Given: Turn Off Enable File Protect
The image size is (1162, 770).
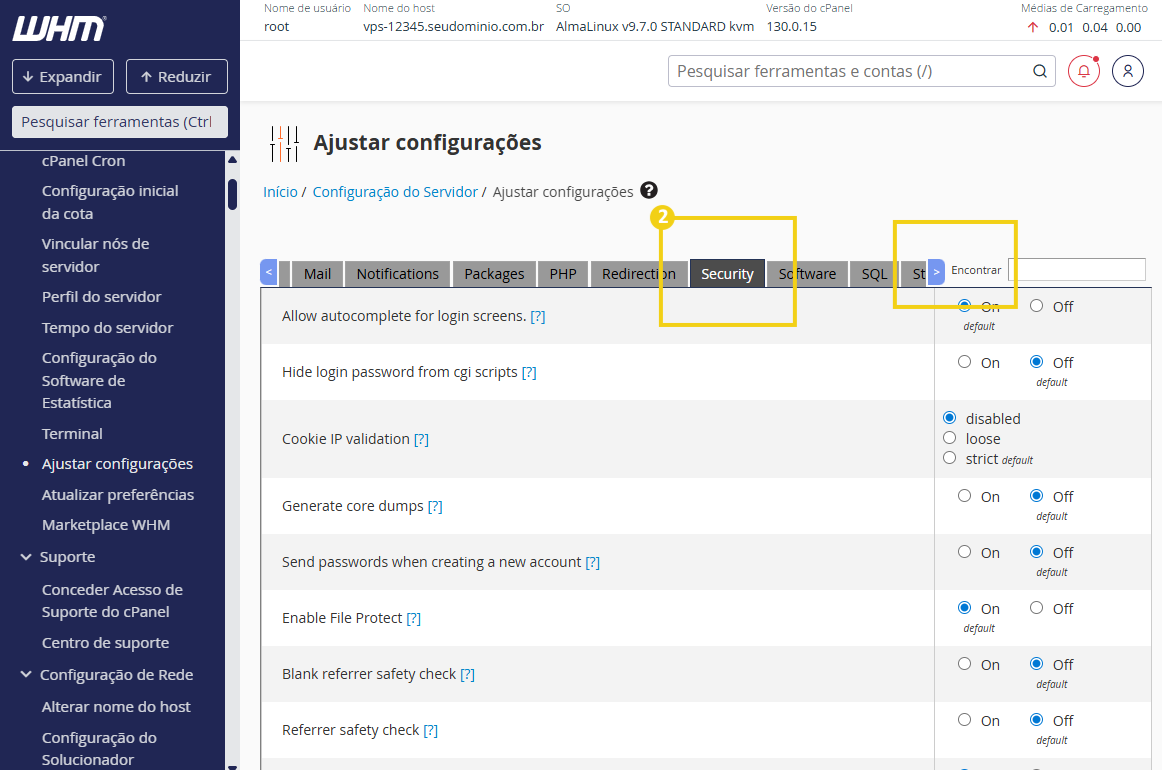Looking at the screenshot, I should coord(1037,607).
